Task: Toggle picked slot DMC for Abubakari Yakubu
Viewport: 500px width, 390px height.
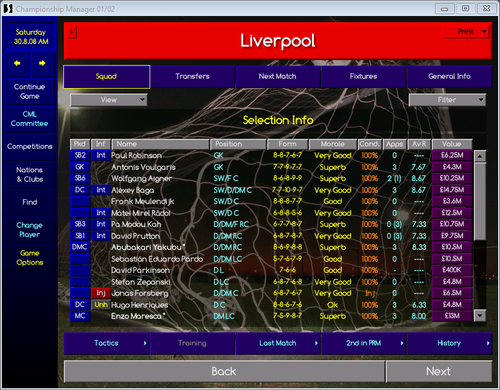Action: 80,247
